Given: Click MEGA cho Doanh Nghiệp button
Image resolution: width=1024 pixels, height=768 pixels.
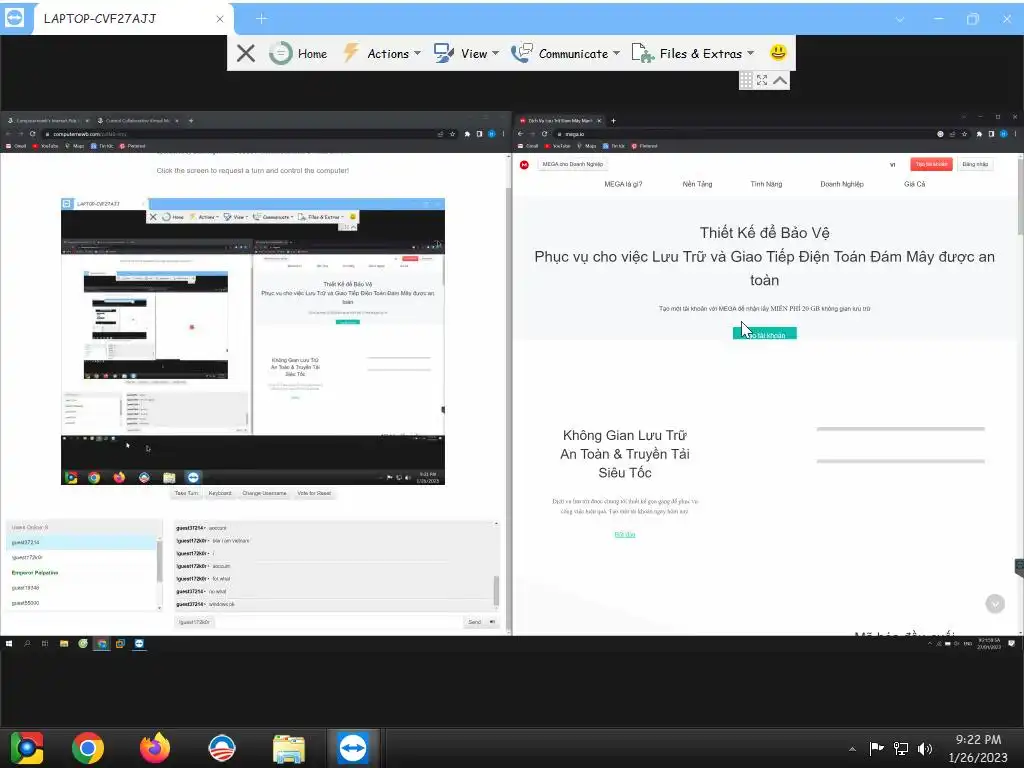Looking at the screenshot, I should tap(573, 165).
